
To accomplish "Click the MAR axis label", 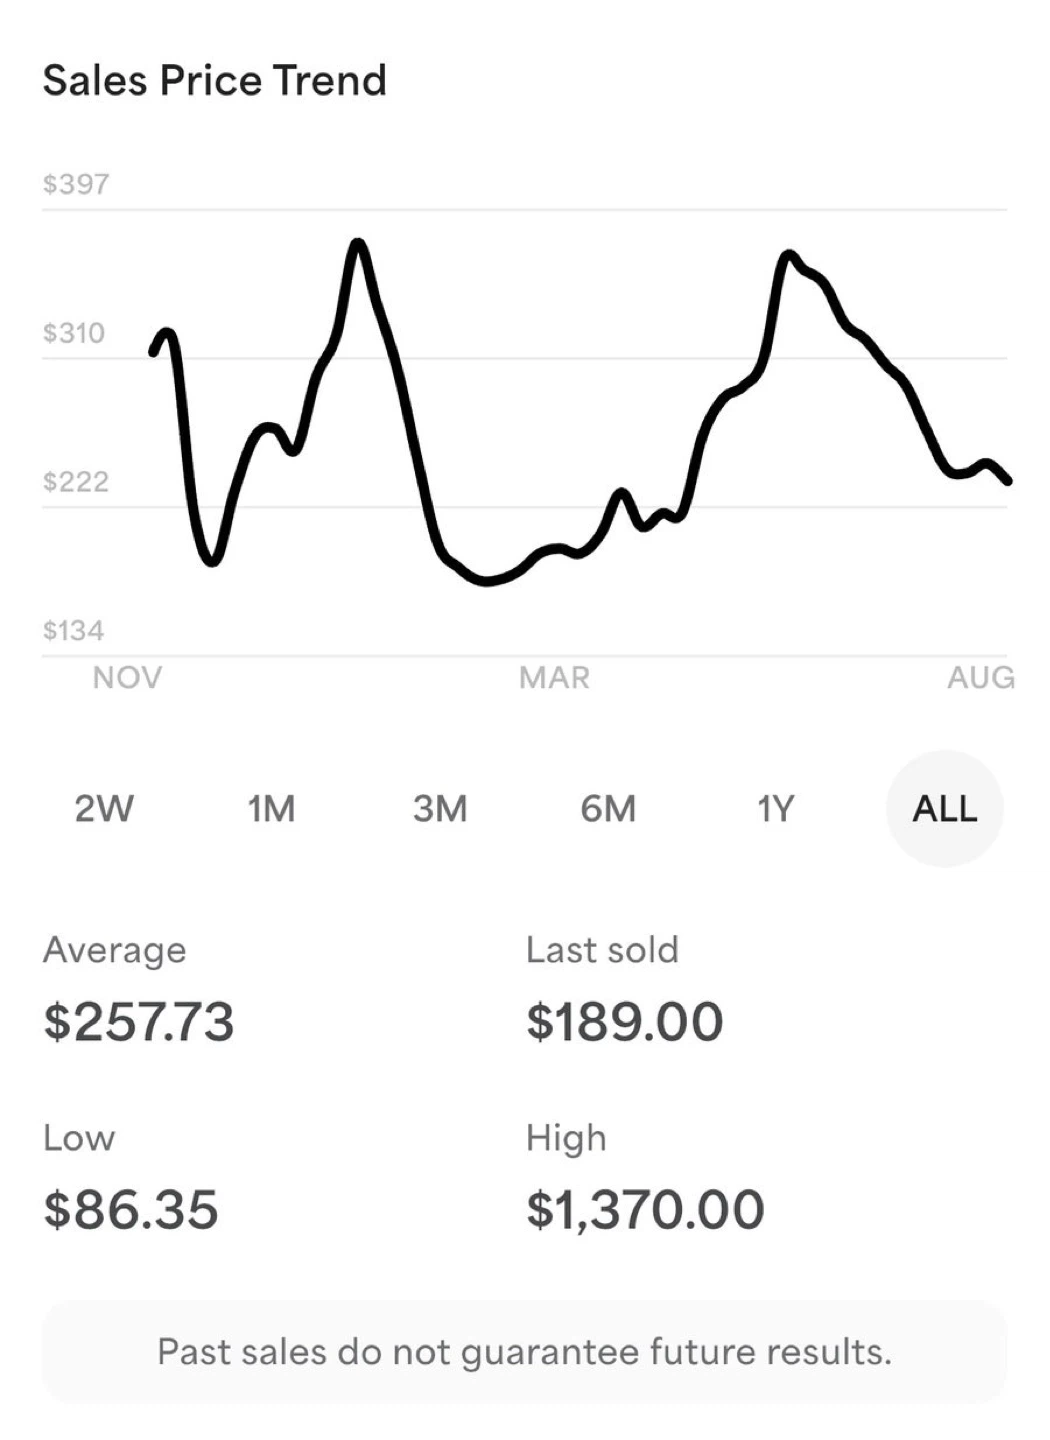I will (x=555, y=678).
